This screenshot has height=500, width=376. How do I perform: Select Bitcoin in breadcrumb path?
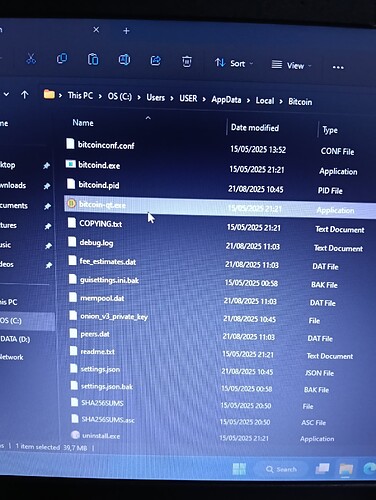pos(300,102)
